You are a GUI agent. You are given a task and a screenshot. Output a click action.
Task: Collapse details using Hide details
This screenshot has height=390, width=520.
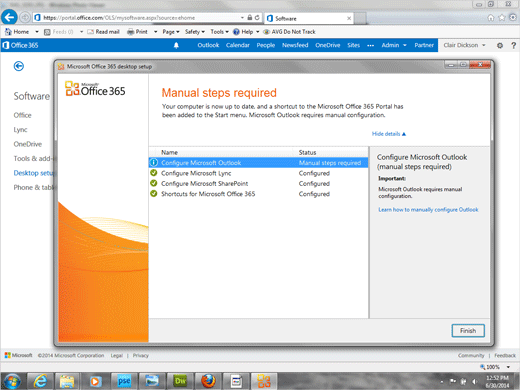coord(389,134)
